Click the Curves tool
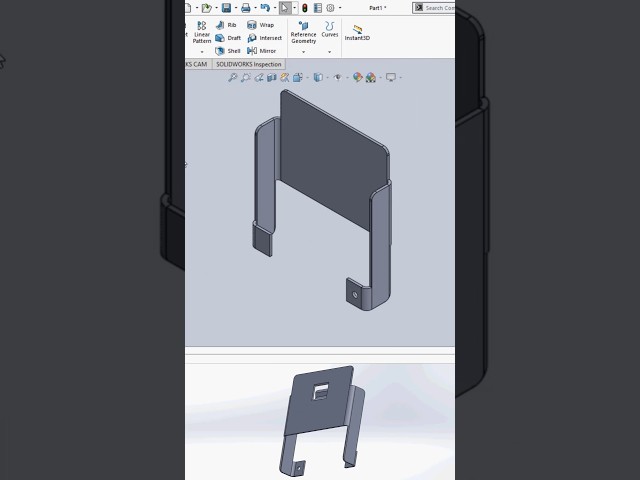Screen dimensions: 640x480 [329, 29]
